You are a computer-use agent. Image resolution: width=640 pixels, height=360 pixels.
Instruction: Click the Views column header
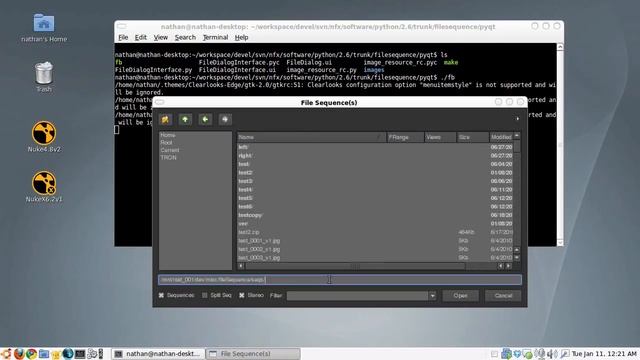tap(440, 137)
